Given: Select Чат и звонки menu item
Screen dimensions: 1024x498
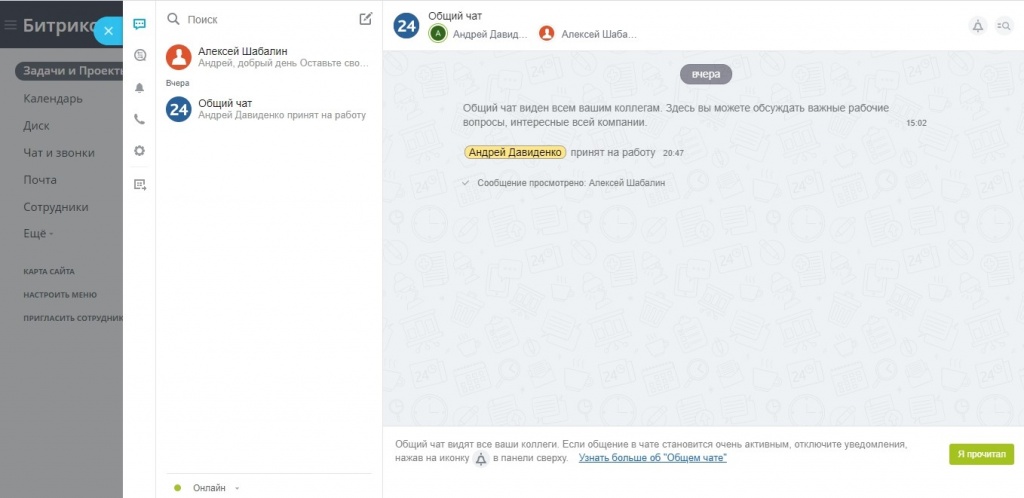Looking at the screenshot, I should coord(59,153).
